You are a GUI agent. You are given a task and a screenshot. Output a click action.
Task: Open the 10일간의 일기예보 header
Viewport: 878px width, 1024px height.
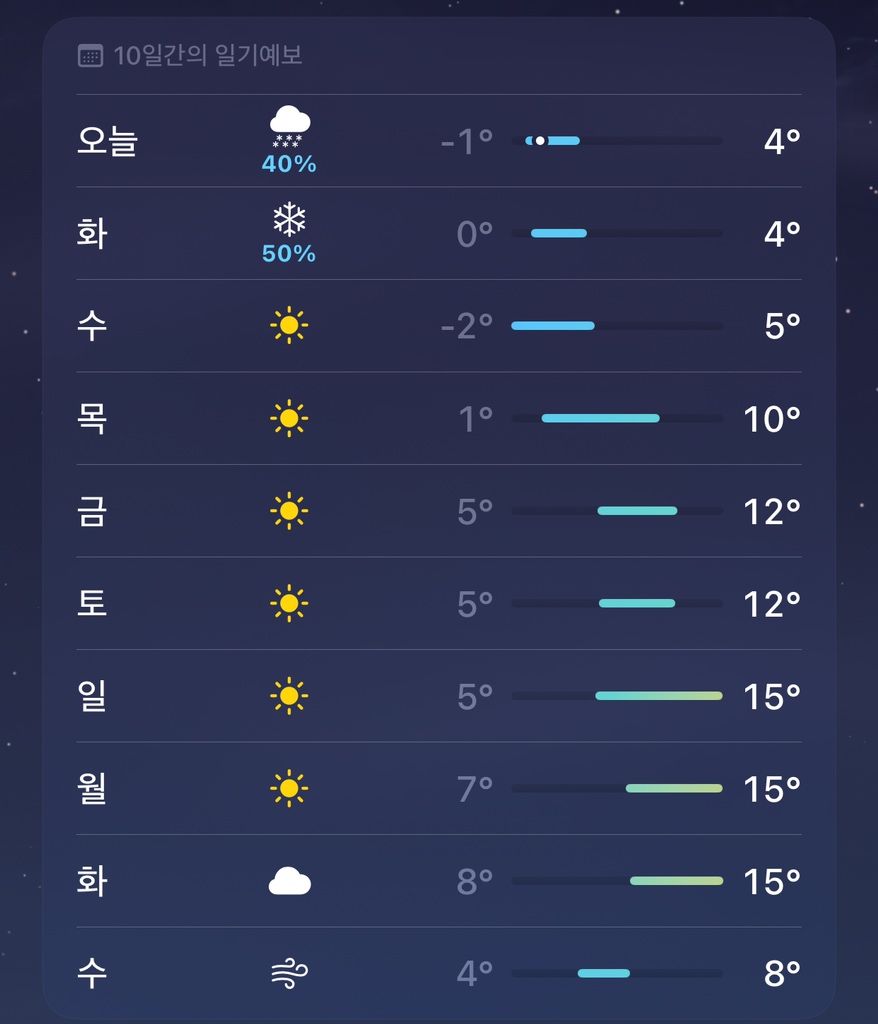pos(207,56)
